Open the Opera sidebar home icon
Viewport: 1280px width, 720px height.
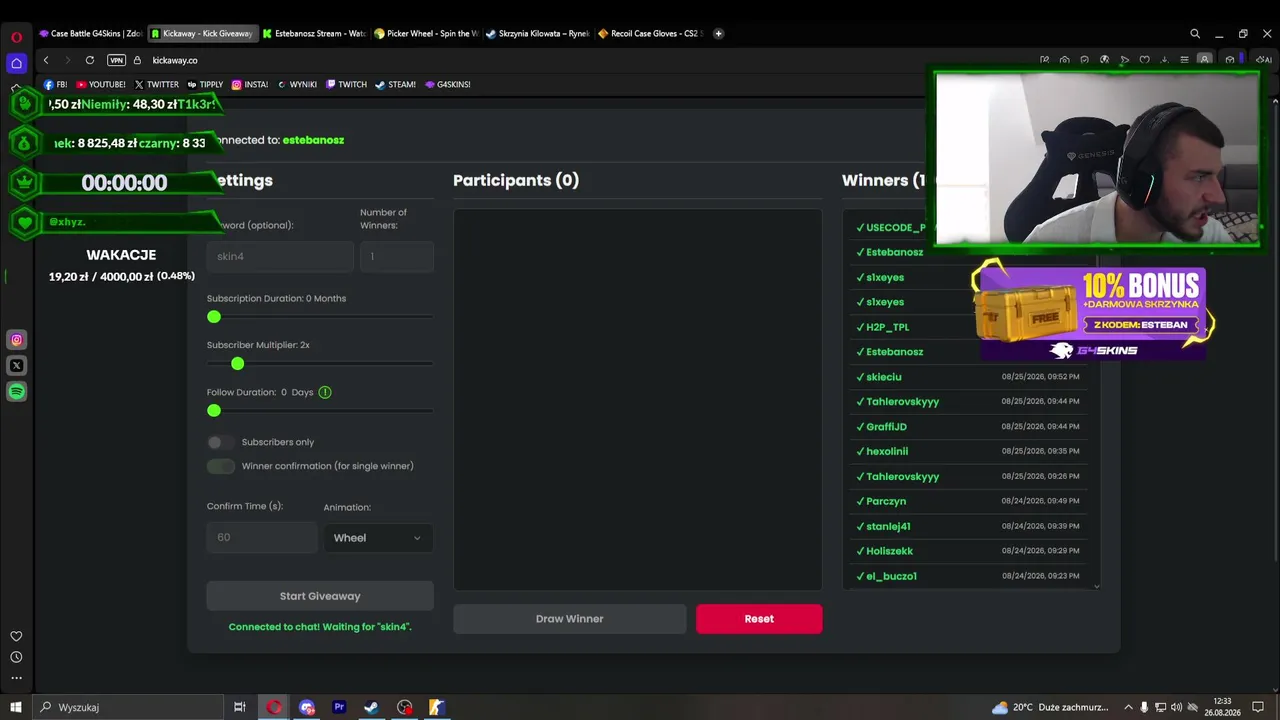pos(16,63)
